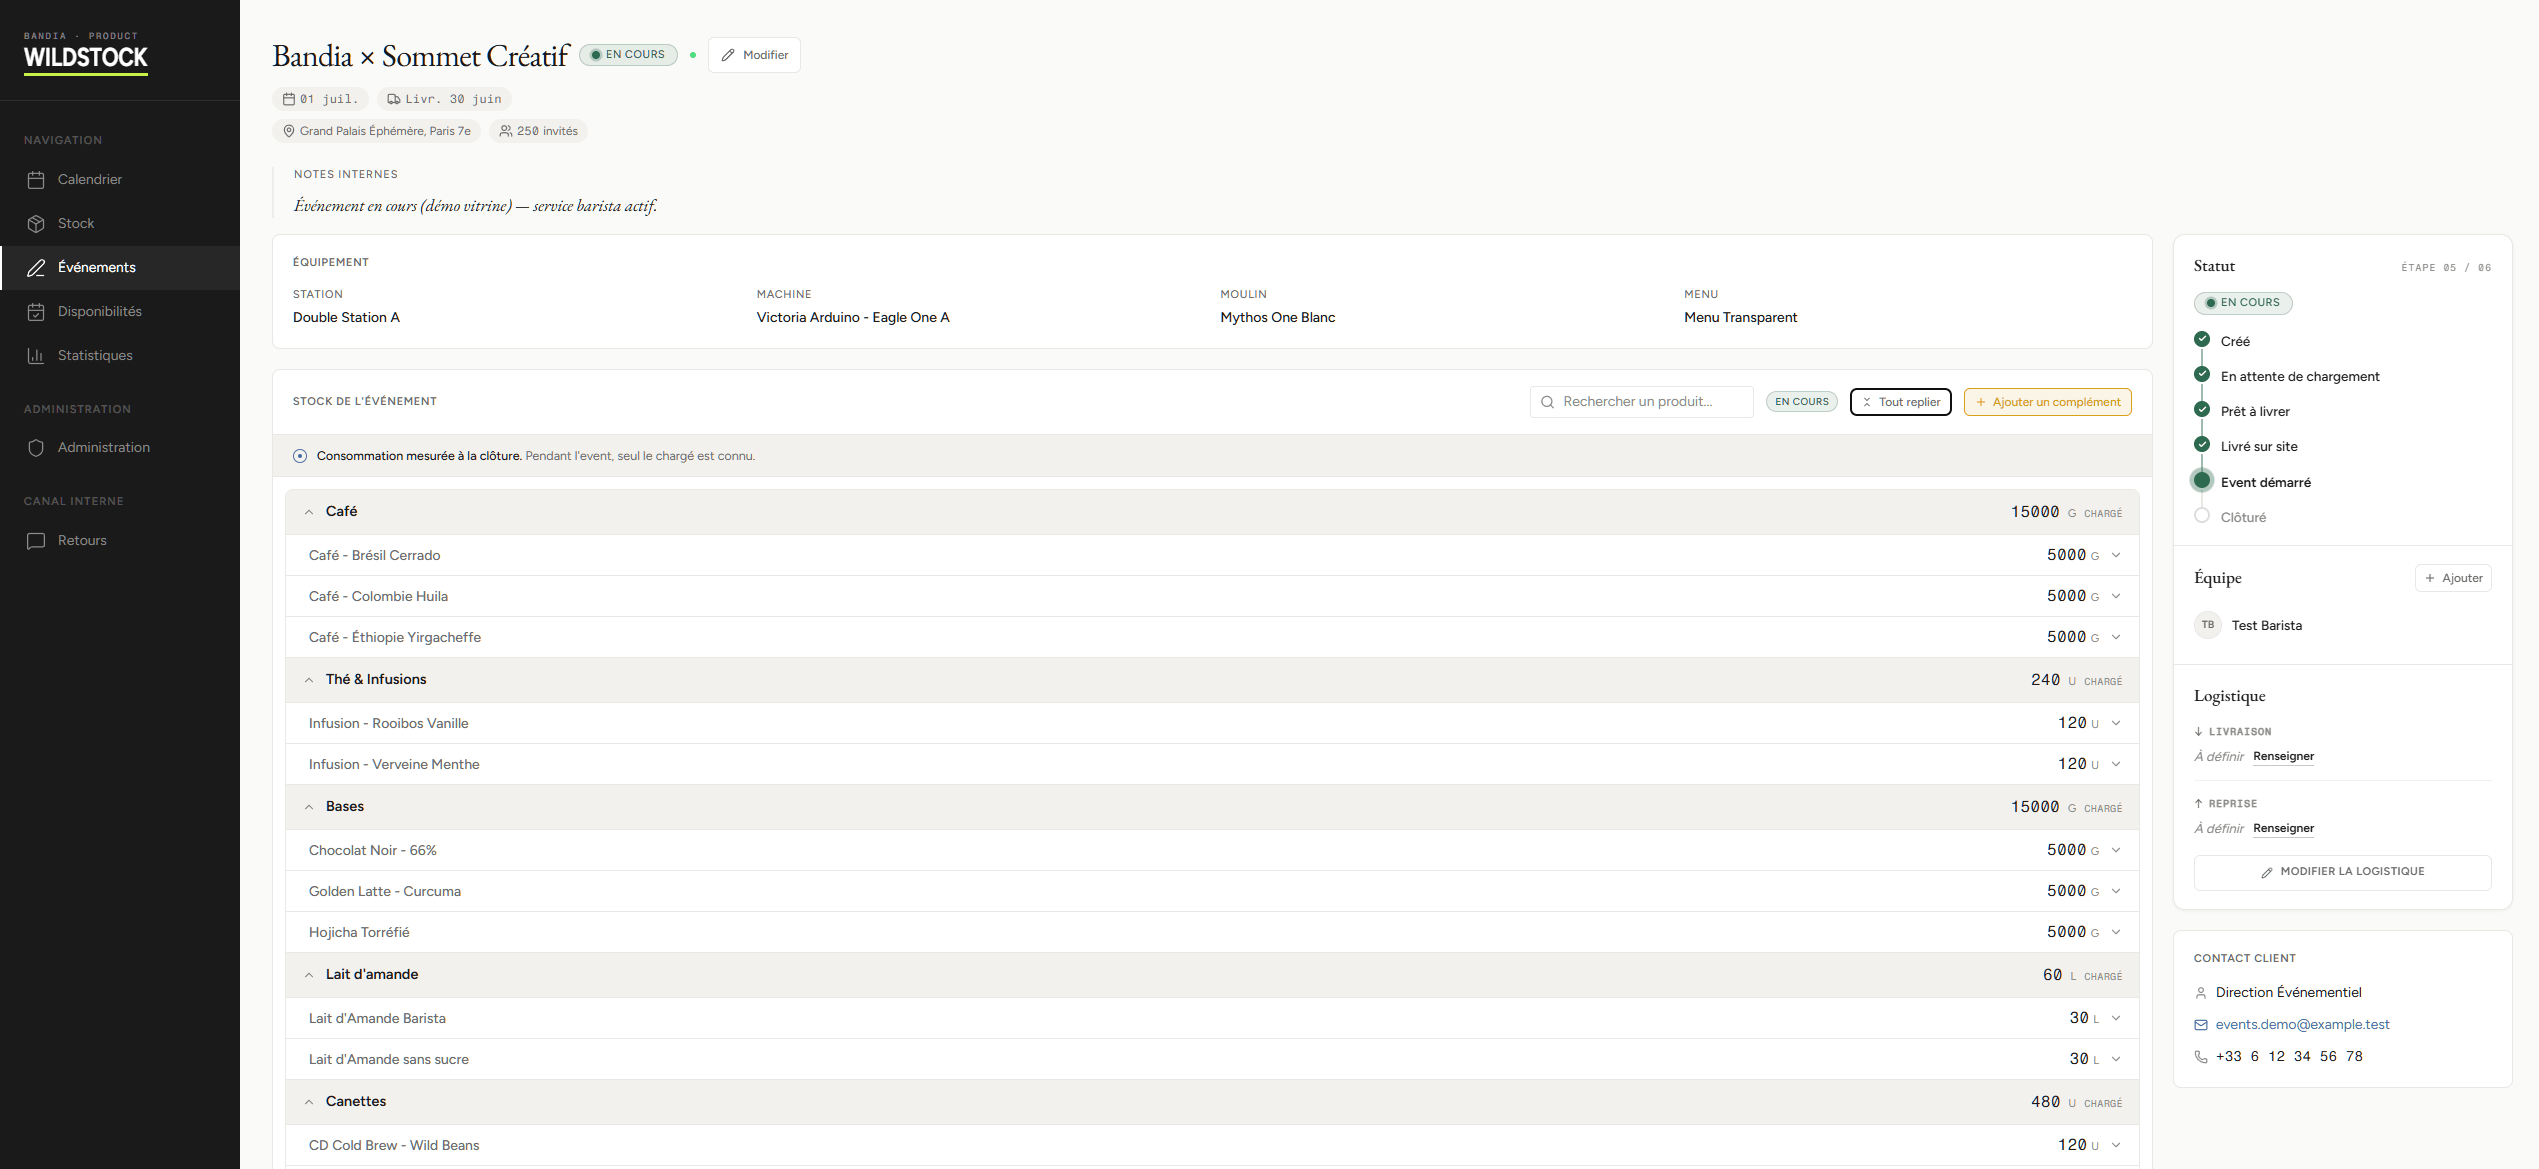Viewport: 2539px width, 1169px height.
Task: Open Statistiques bar chart icon
Action: (36, 356)
